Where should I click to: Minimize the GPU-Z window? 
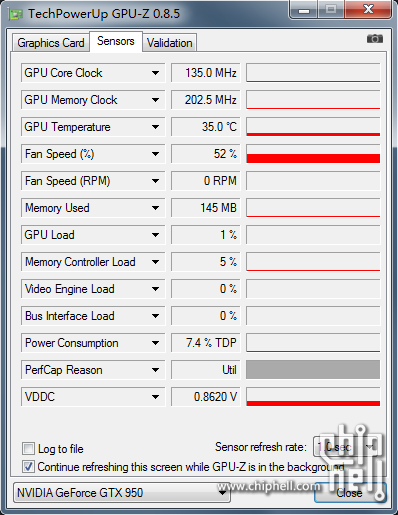tap(304, 9)
